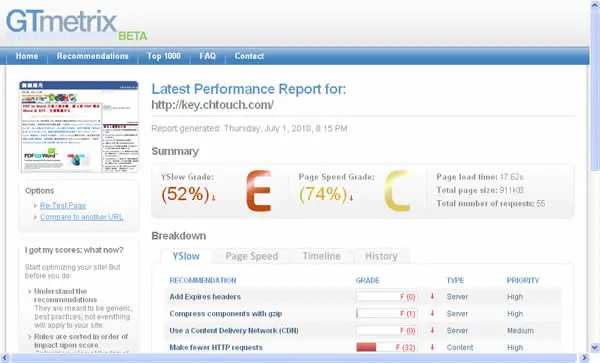Click Compare to another URL link

click(82, 217)
